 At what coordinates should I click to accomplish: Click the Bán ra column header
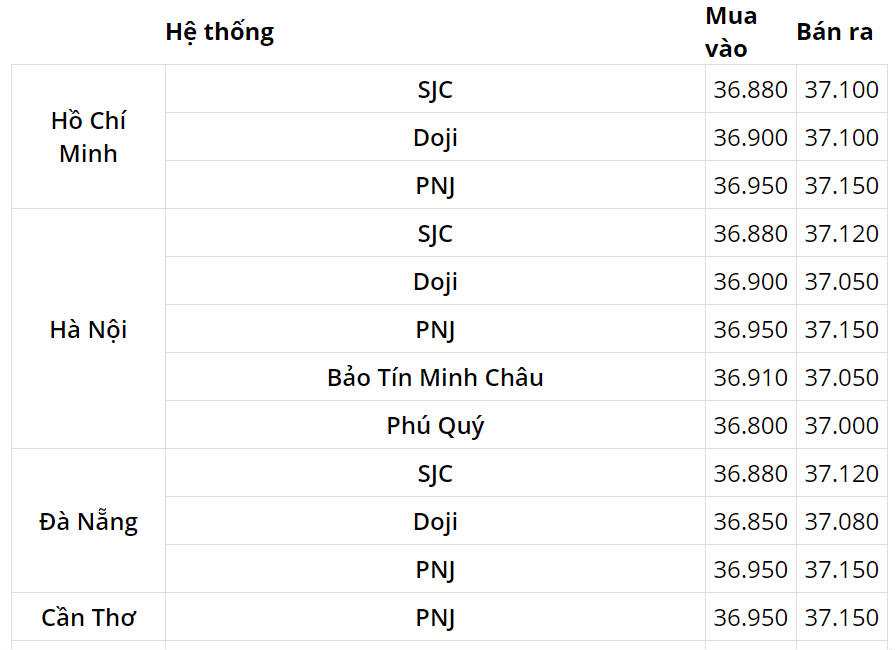835,32
